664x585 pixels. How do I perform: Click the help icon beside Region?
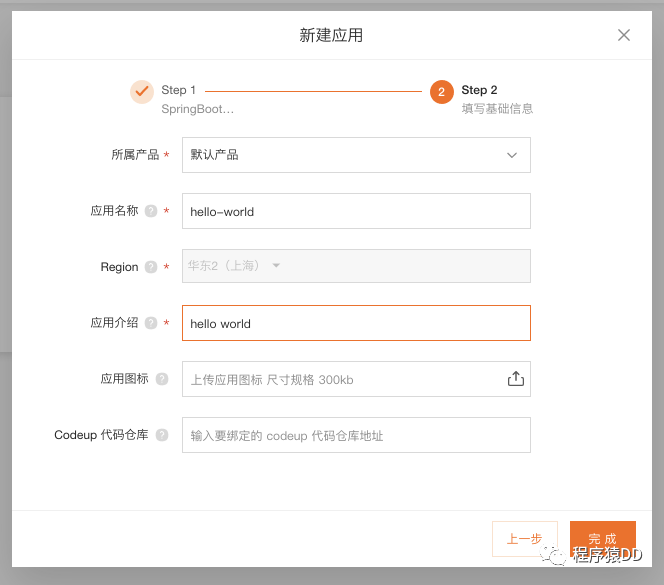click(151, 267)
